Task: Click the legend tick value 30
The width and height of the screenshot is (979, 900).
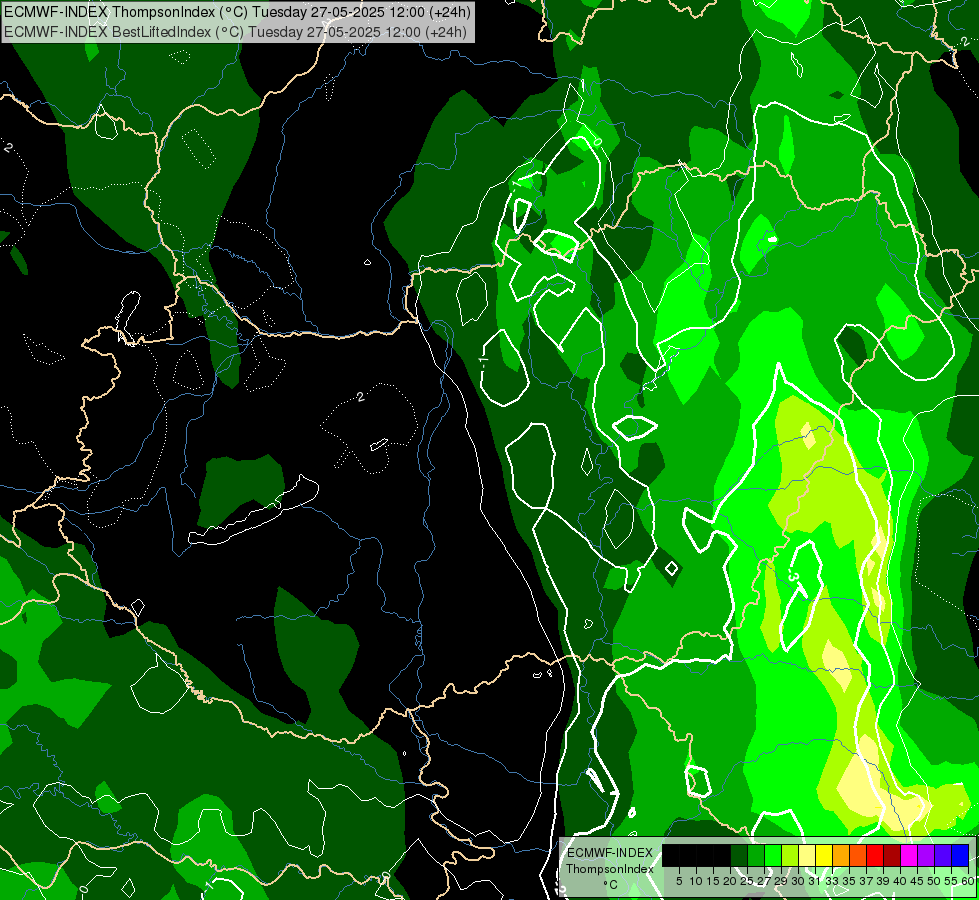Action: 797,881
